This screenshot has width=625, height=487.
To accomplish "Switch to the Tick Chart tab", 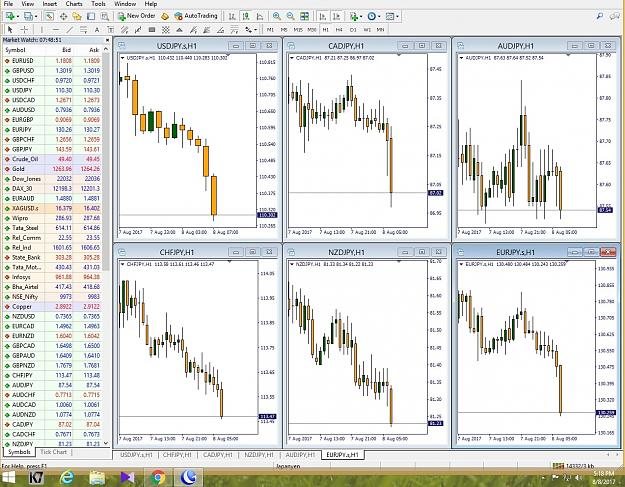I will click(53, 452).
